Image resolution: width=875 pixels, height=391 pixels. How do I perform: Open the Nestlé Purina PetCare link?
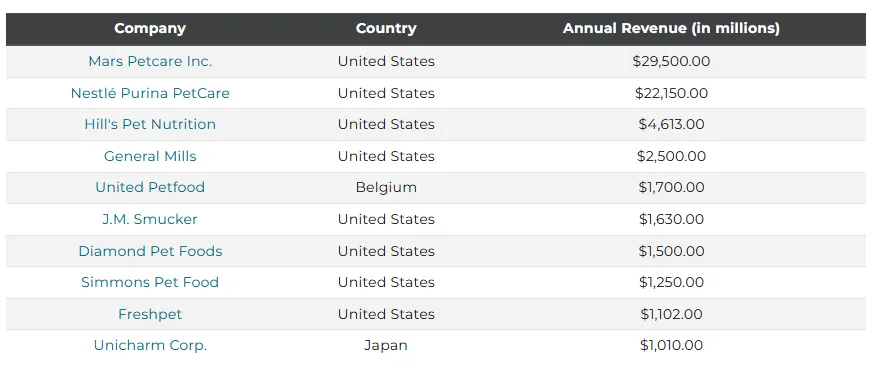click(x=150, y=93)
